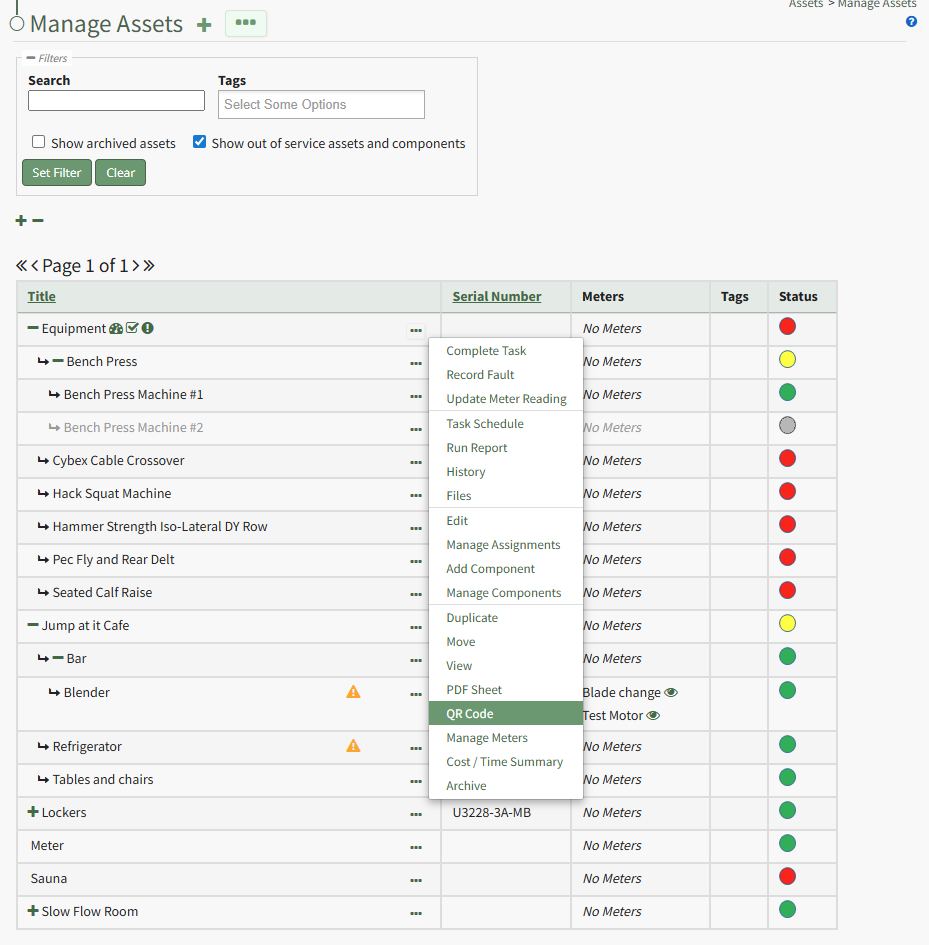Click into the Search text field
Viewport: 929px width, 945px height.
116,101
